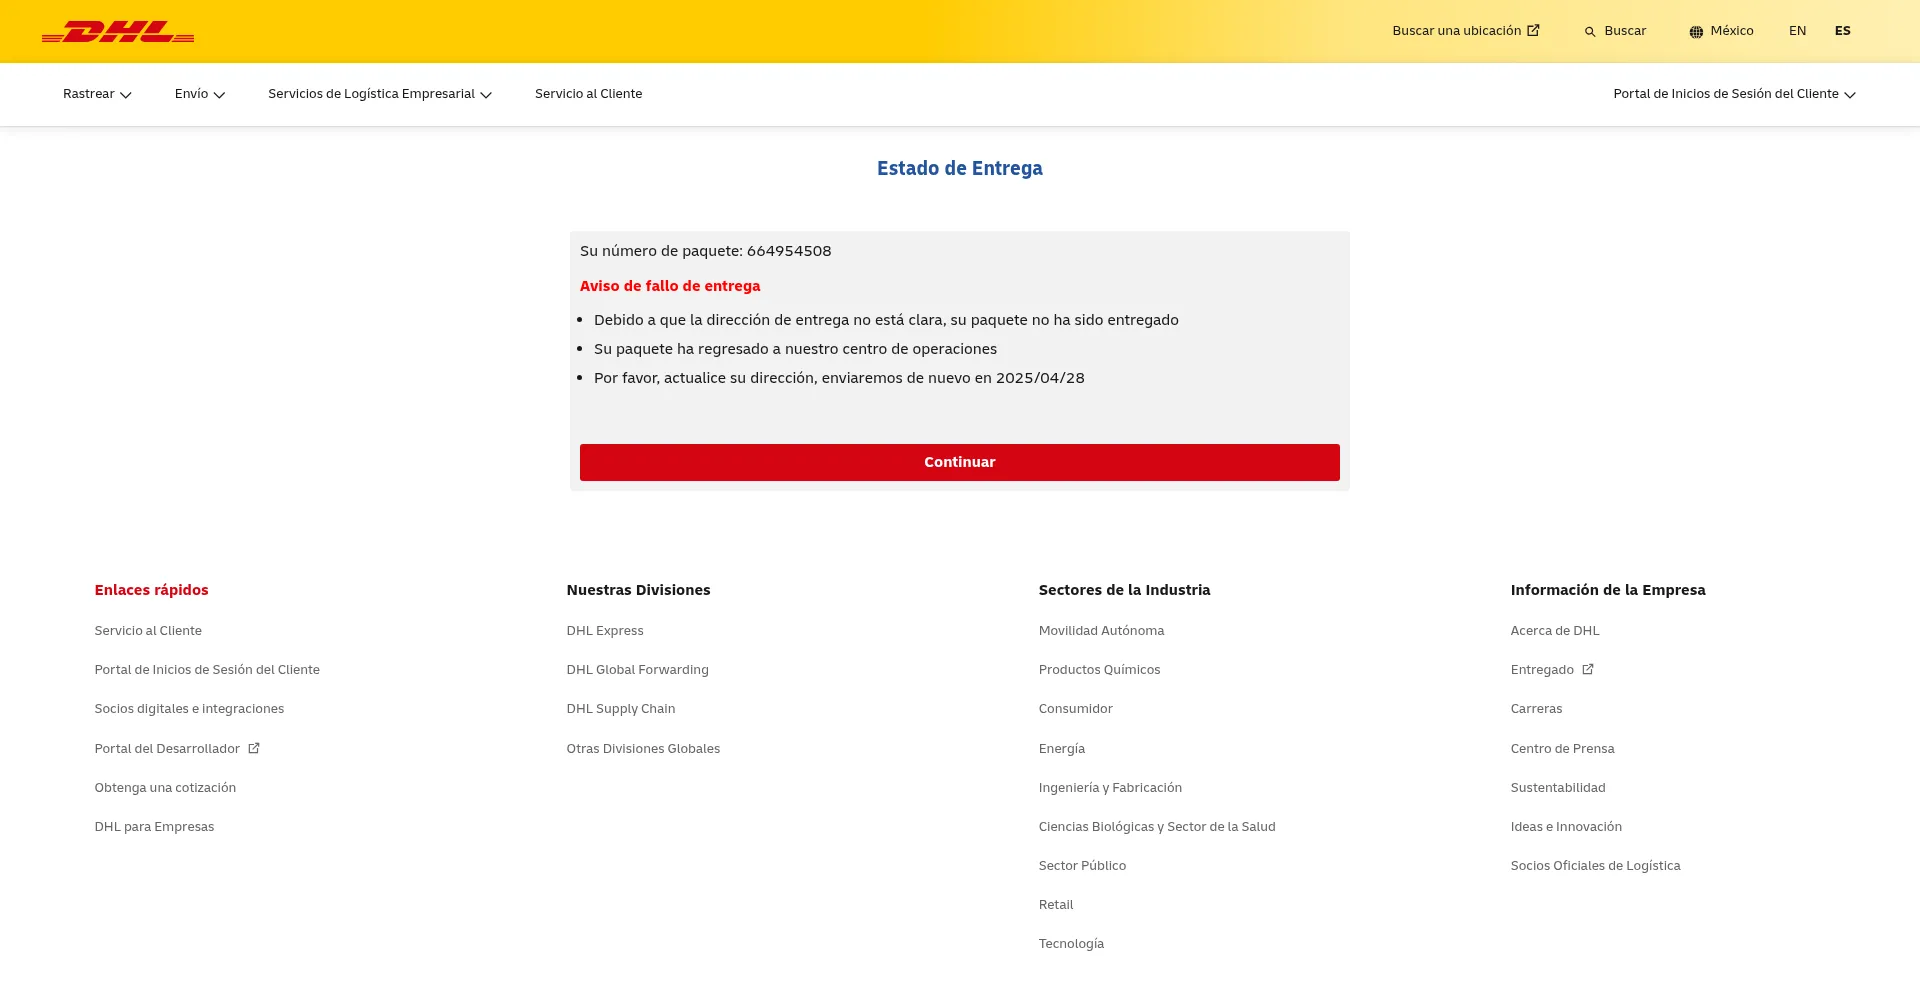1920x993 pixels.
Task: Open Socios digitales e integraciones link
Action: pyautogui.click(x=189, y=708)
